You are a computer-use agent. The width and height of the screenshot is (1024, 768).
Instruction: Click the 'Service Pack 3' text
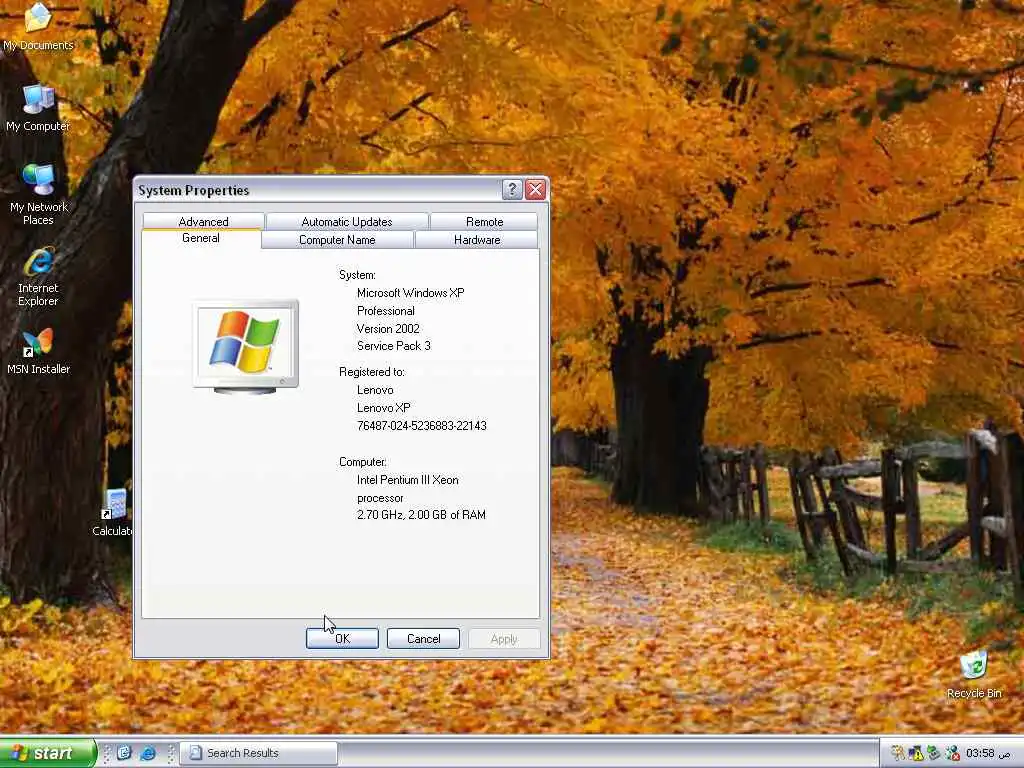click(394, 346)
